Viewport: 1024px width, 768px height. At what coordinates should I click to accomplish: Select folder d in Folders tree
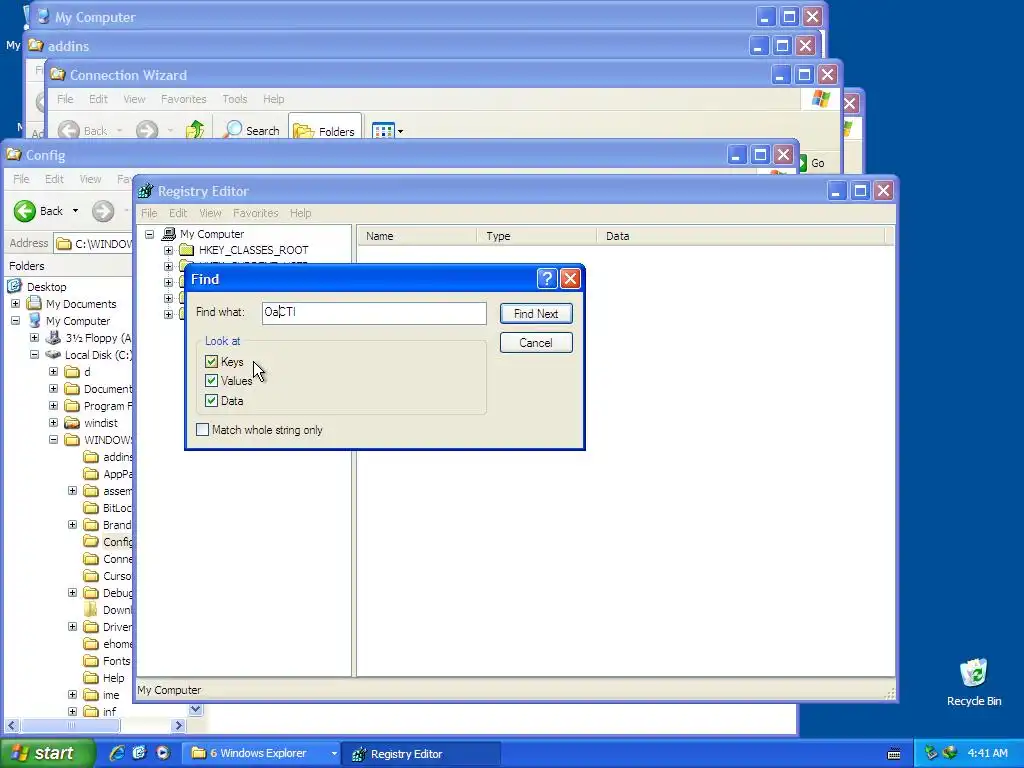(87, 372)
